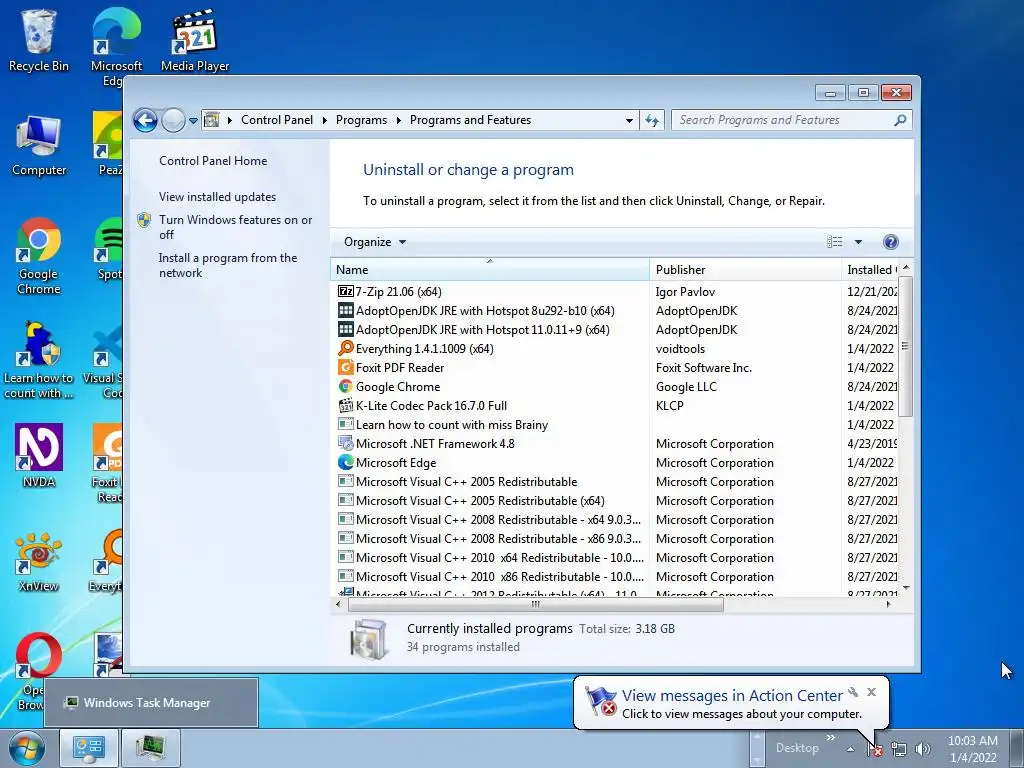Click the Search Programs and Features field
The image size is (1024, 768).
pos(784,120)
